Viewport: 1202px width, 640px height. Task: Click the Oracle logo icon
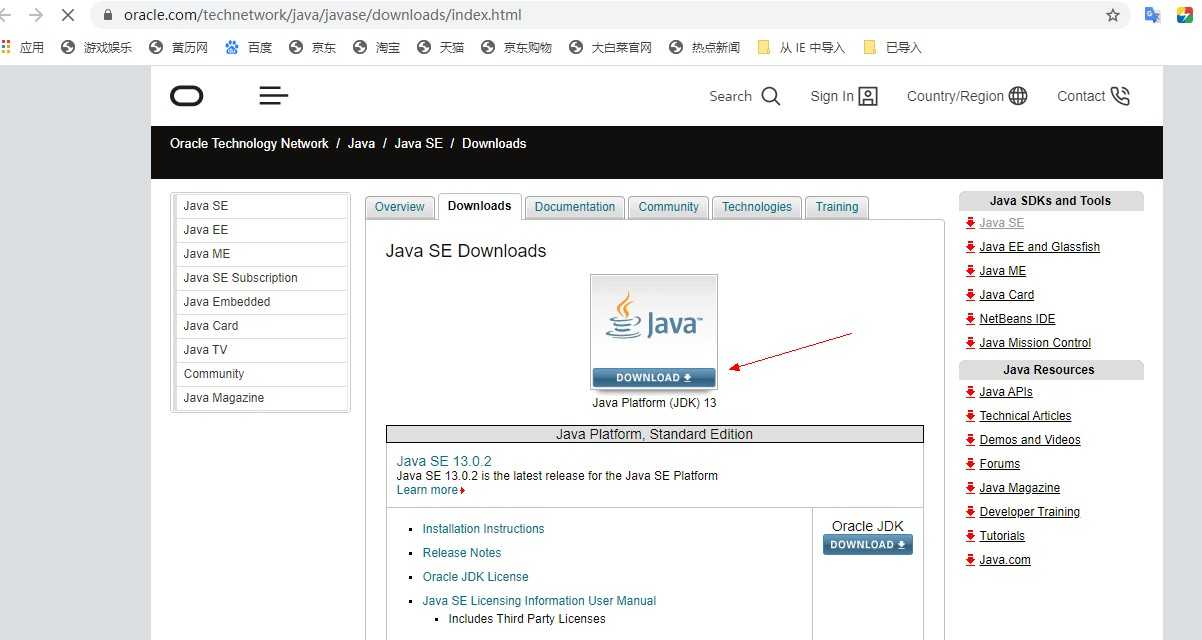point(187,96)
